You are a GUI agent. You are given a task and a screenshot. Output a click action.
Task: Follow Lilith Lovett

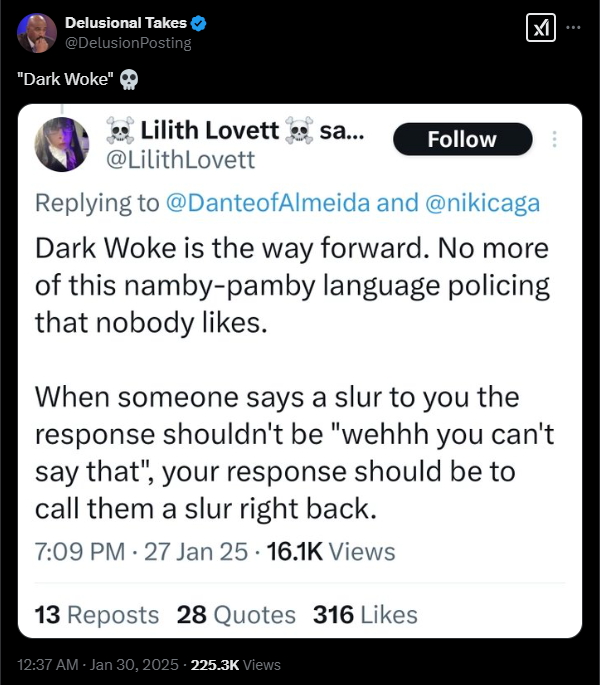click(462, 140)
